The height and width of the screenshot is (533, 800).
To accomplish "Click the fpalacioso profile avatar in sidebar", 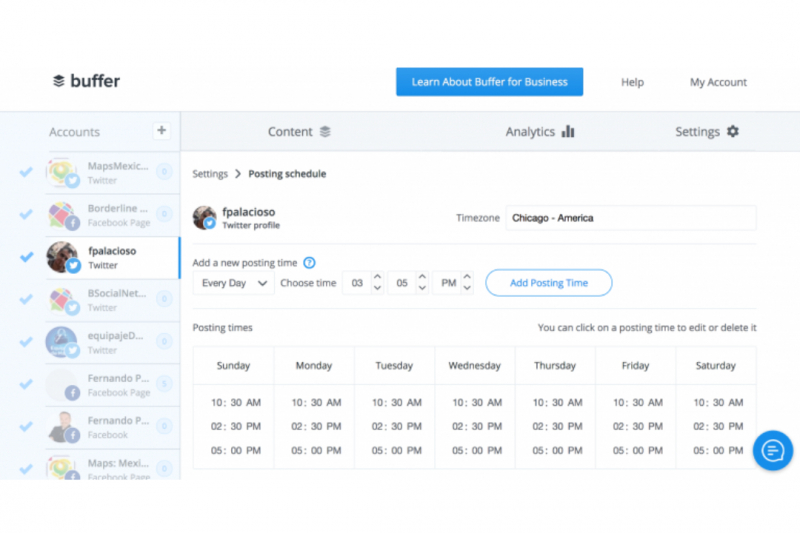I will [x=63, y=257].
